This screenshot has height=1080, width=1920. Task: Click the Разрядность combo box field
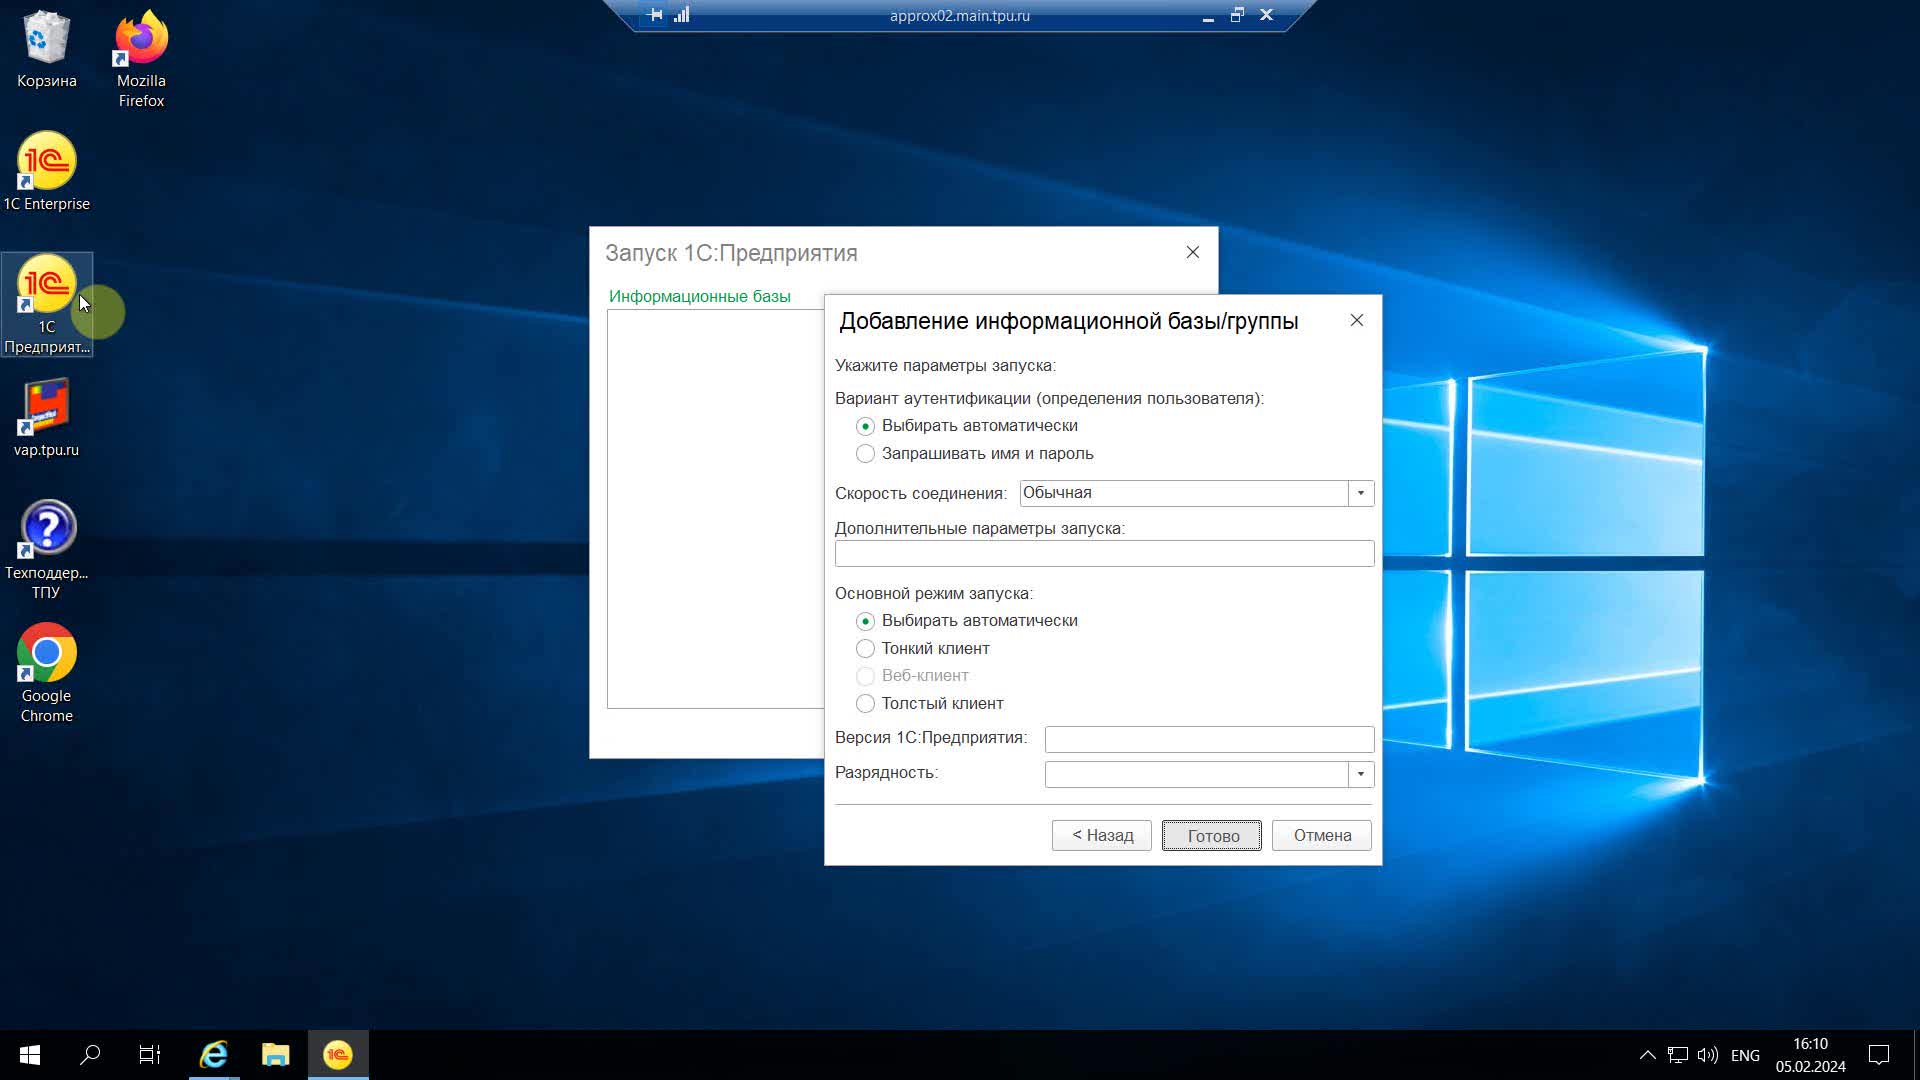pyautogui.click(x=1197, y=774)
